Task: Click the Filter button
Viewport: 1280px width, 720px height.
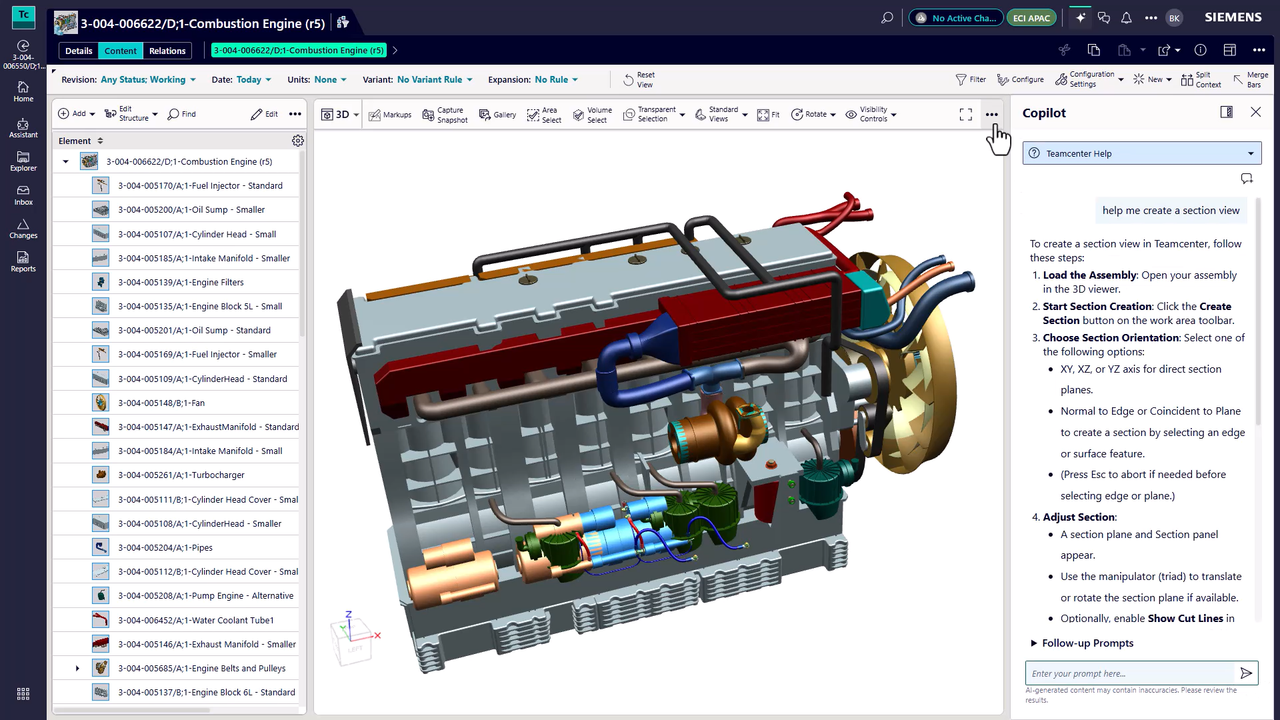Action: 970,80
